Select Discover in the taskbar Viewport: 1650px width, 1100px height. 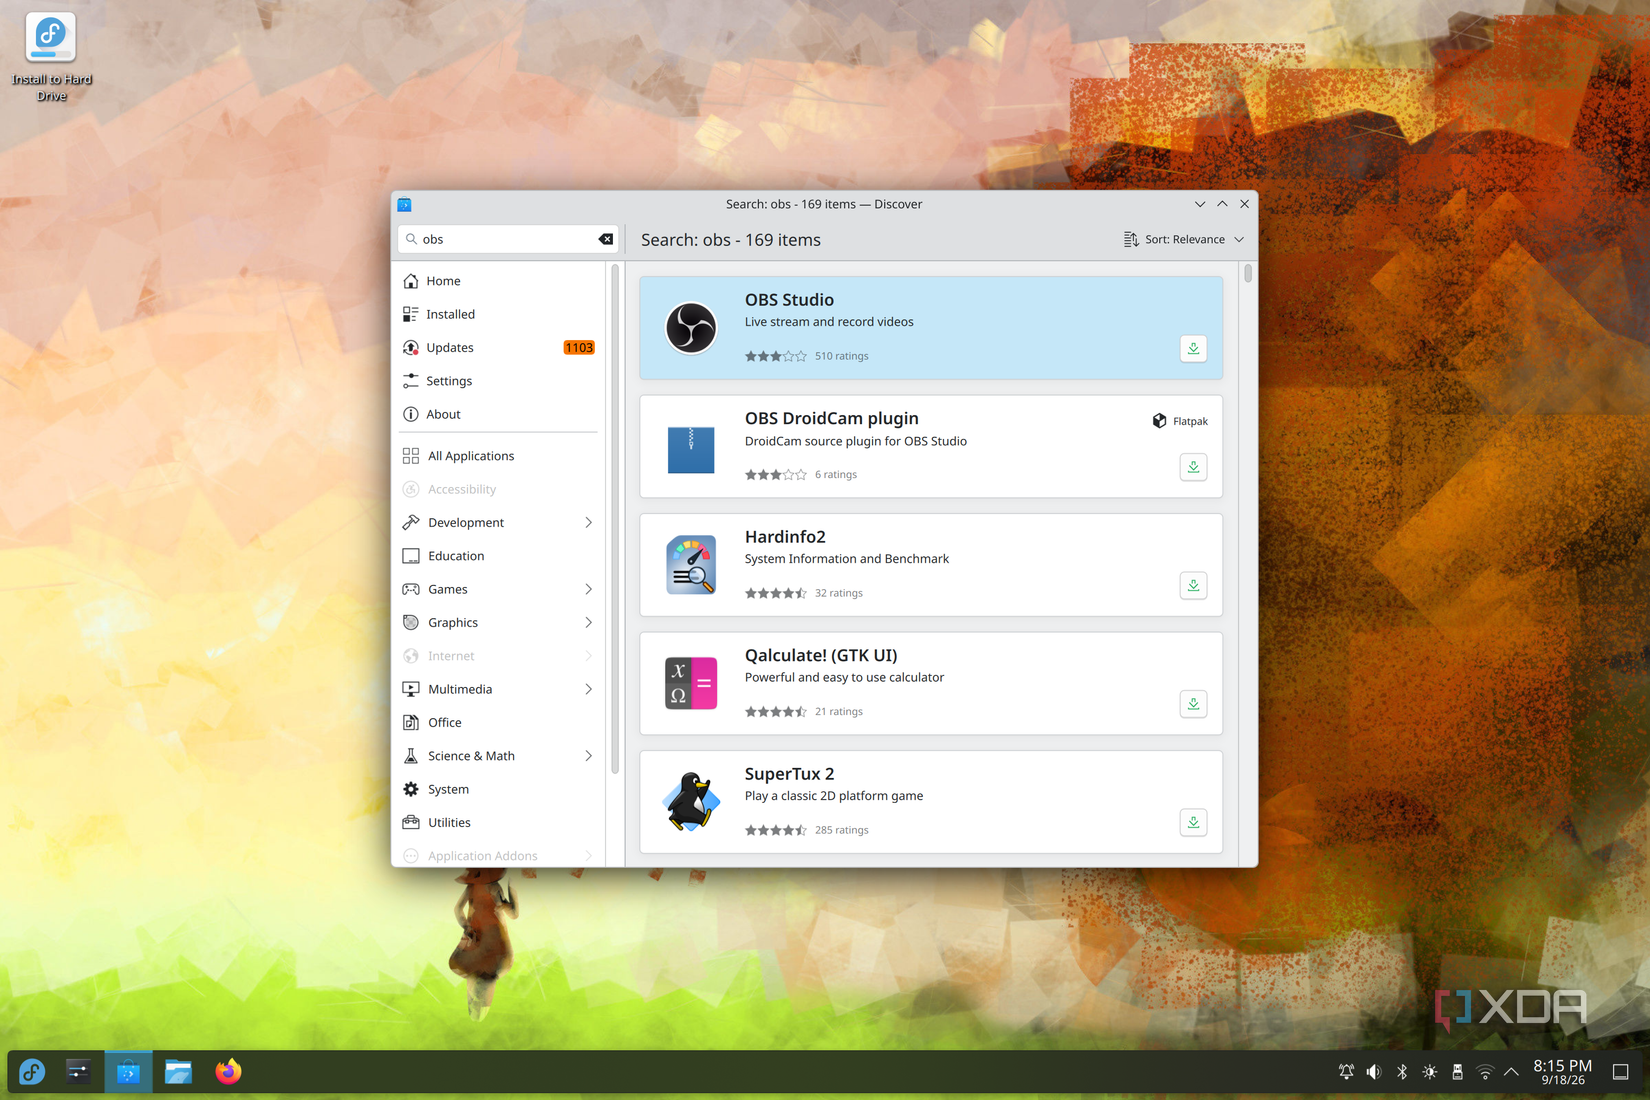(x=128, y=1072)
